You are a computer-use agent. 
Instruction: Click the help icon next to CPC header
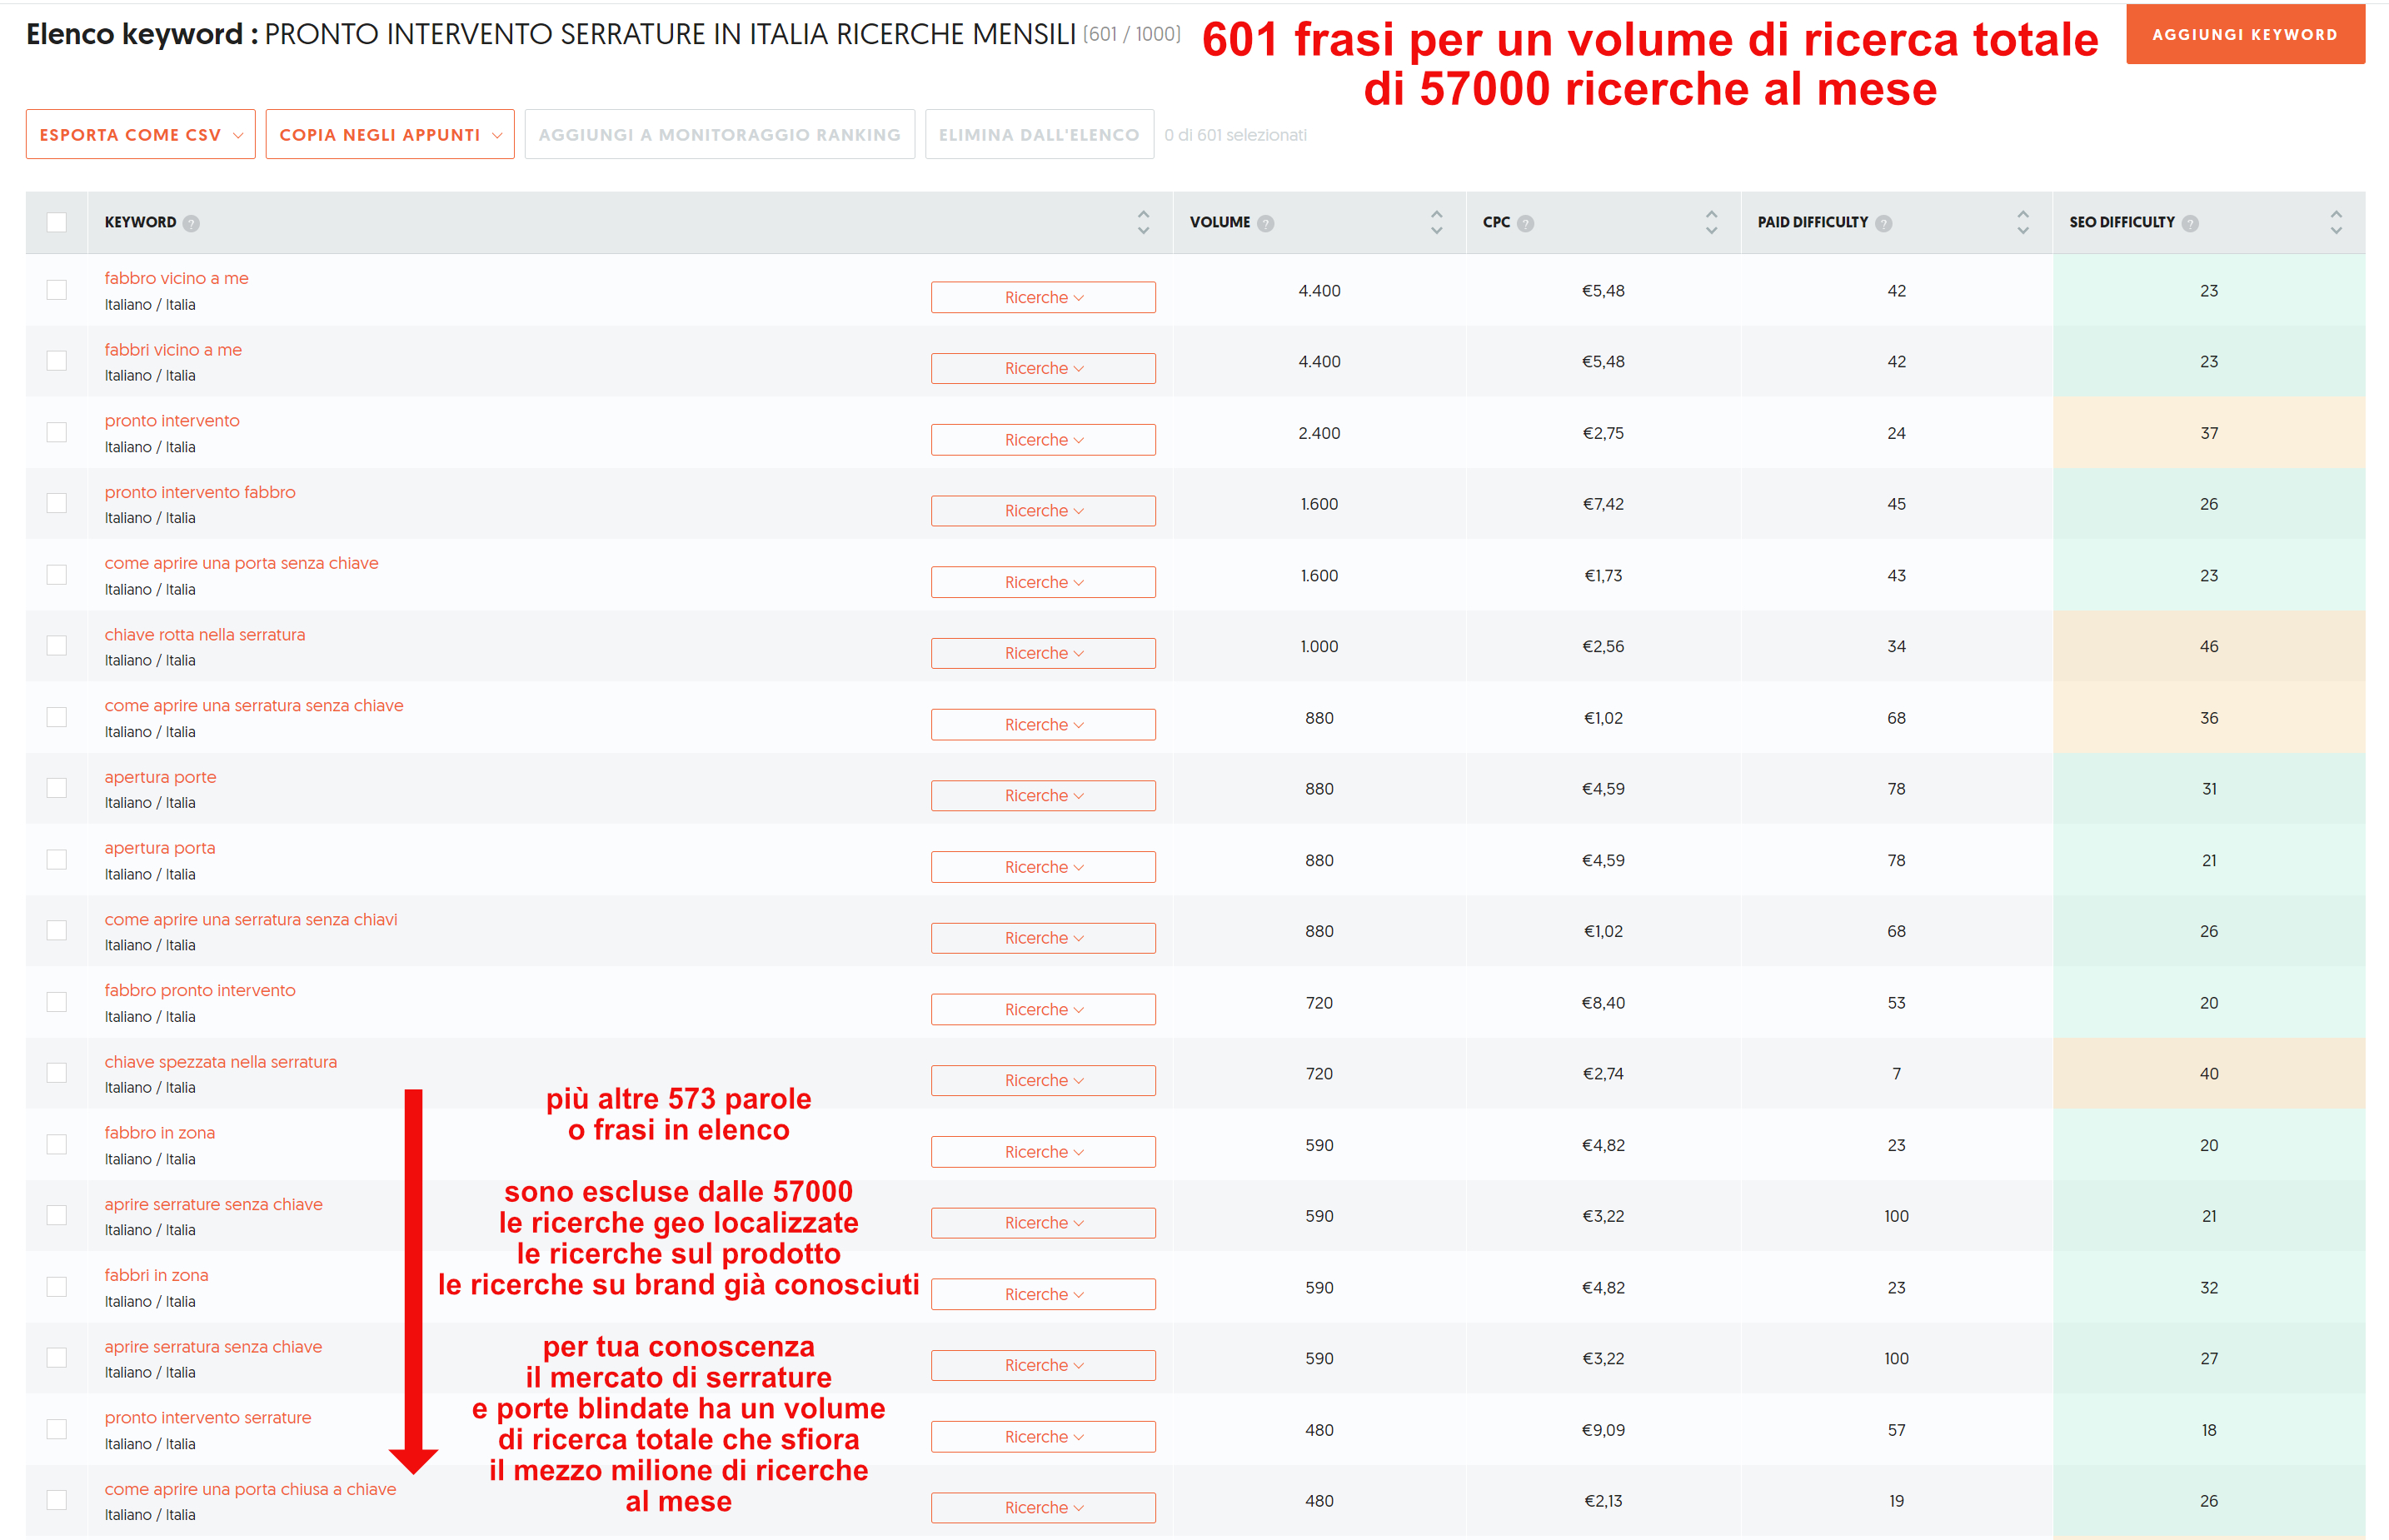coord(1525,223)
